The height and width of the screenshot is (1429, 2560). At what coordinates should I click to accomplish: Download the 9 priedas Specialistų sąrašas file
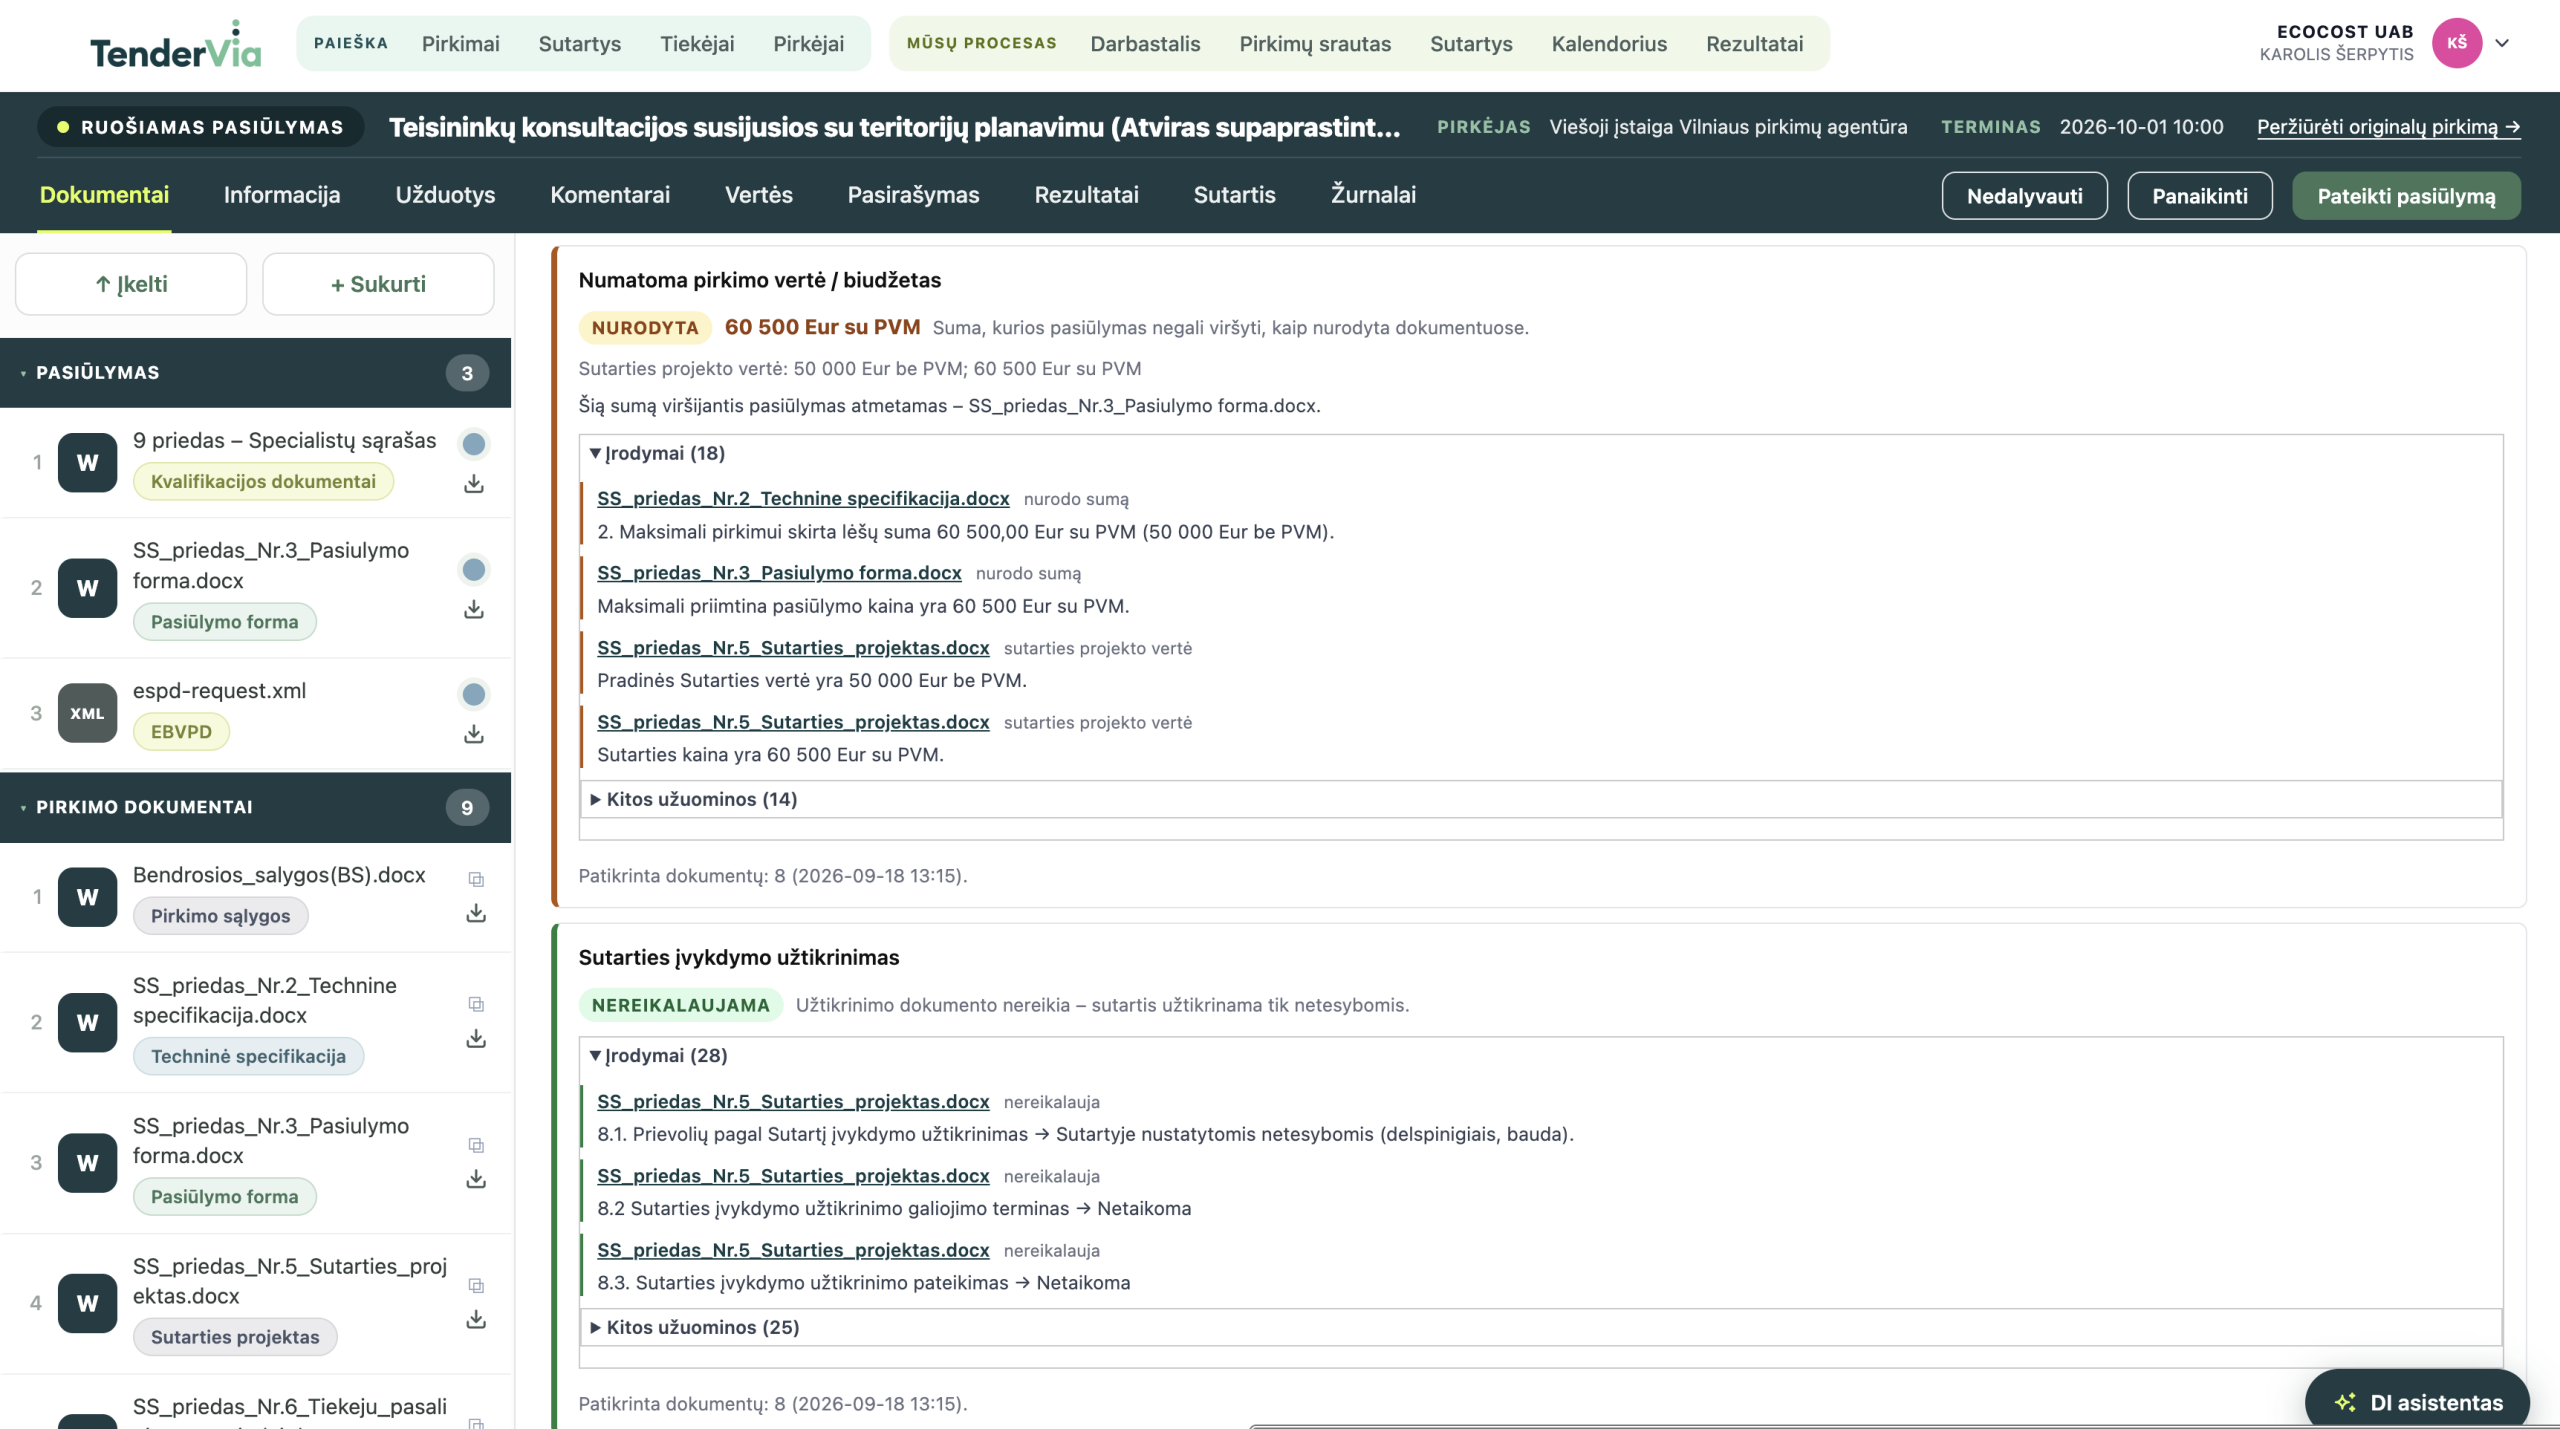click(x=474, y=484)
